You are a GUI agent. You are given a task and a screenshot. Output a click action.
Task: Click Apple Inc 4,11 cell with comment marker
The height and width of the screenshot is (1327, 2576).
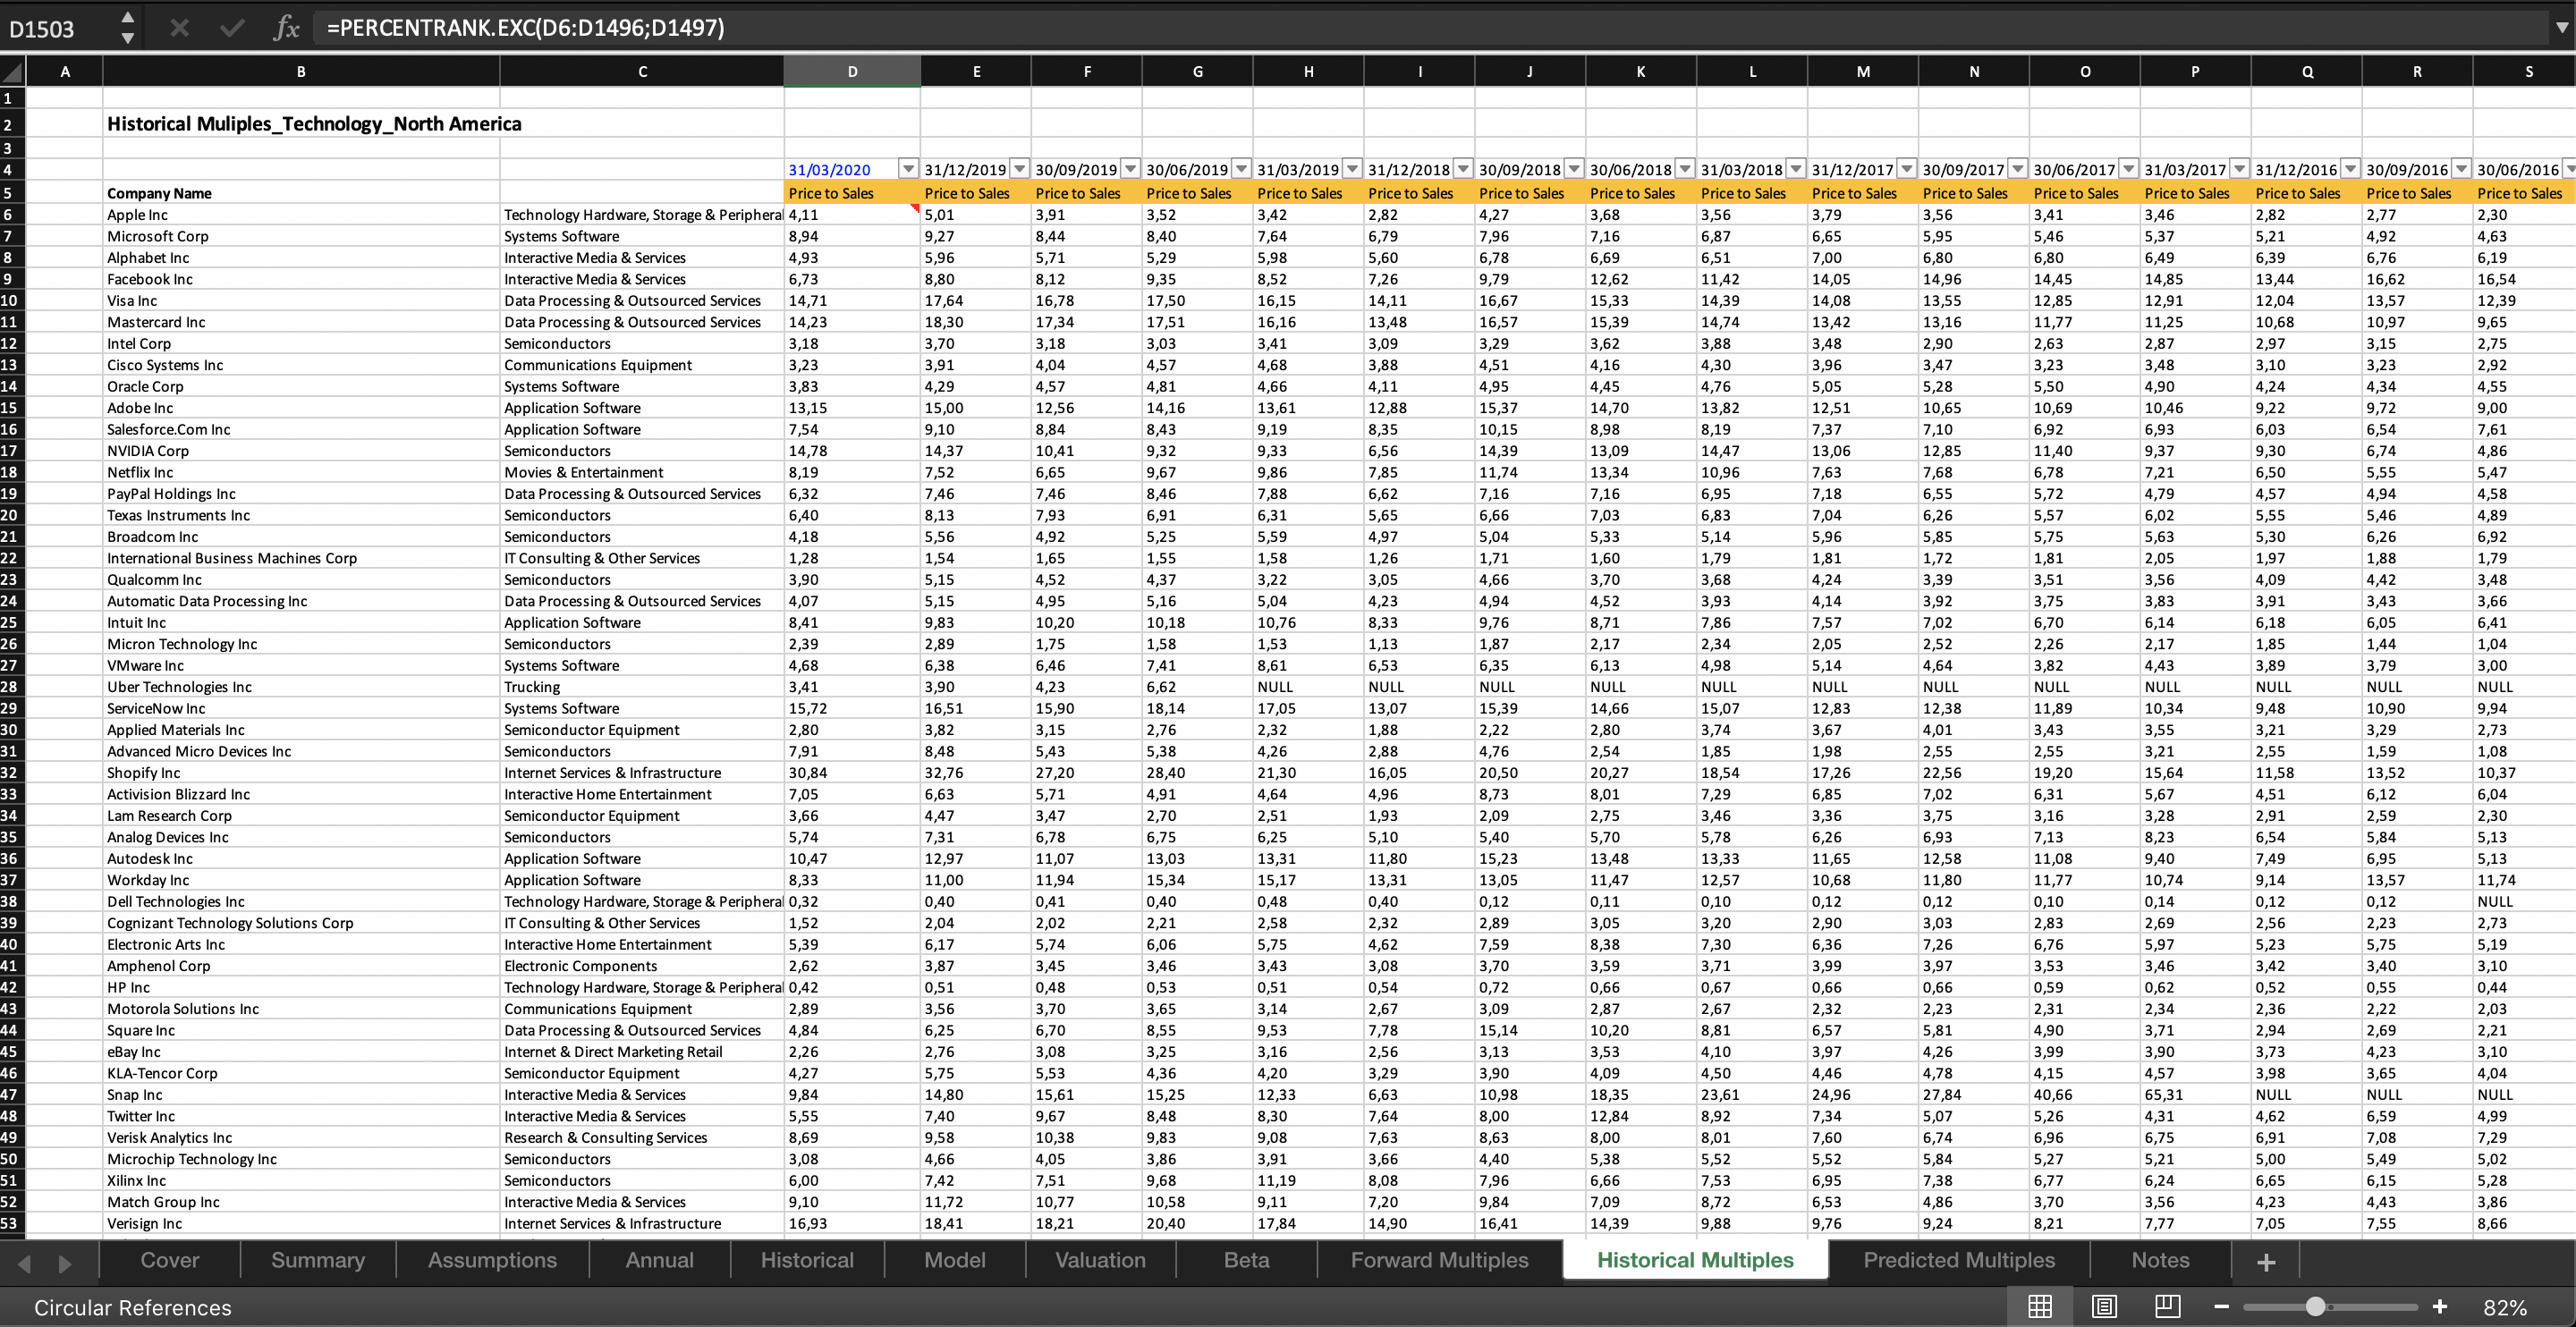click(852, 214)
